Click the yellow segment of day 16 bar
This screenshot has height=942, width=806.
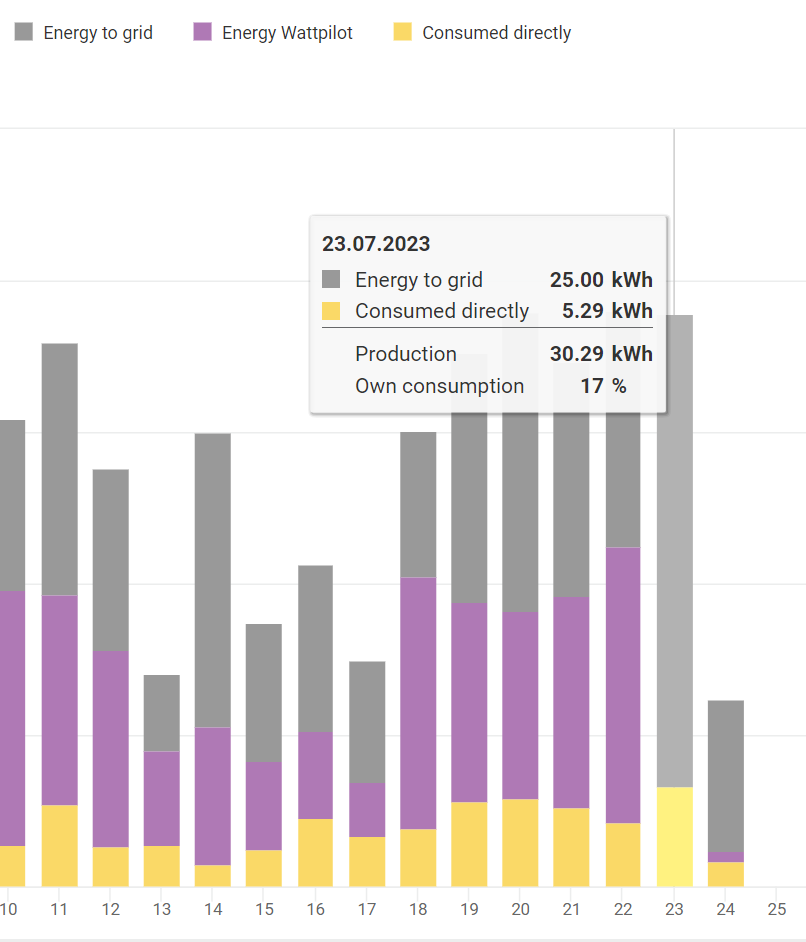coord(315,852)
